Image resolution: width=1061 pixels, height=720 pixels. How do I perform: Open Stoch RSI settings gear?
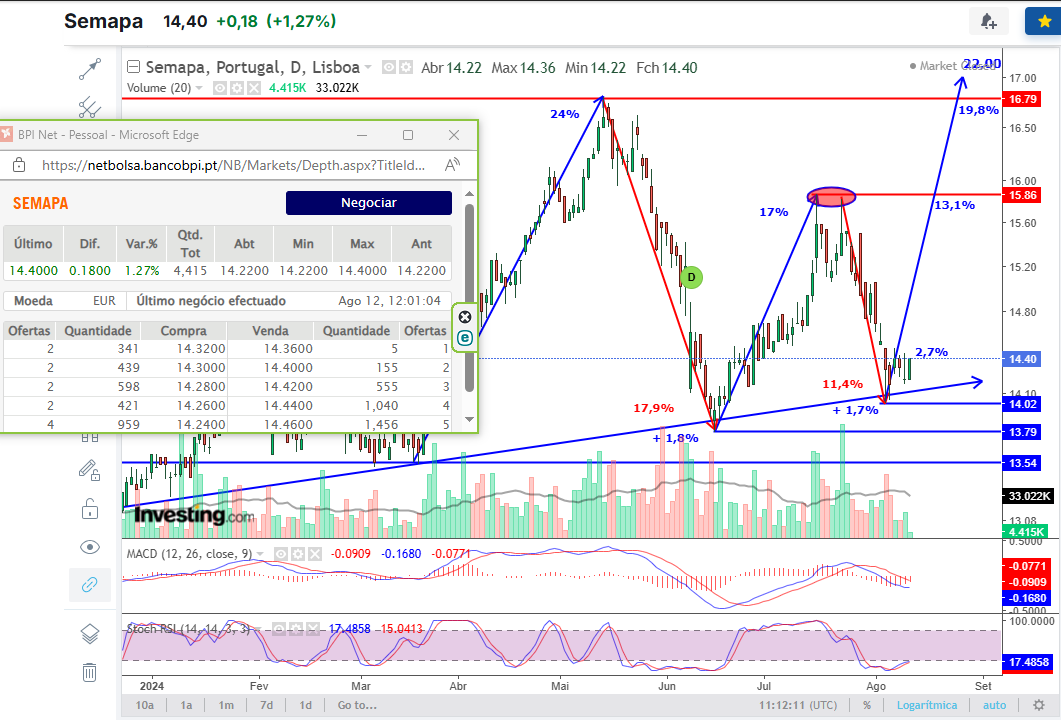coord(296,629)
